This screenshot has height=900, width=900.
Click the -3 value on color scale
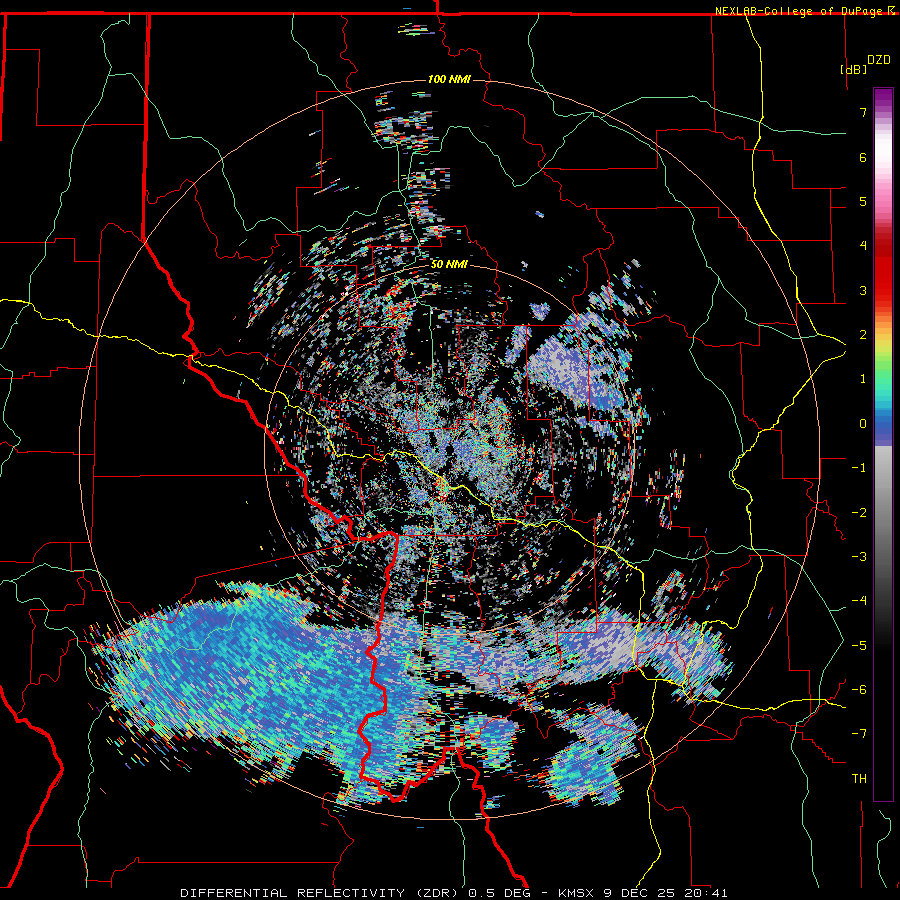coord(859,557)
